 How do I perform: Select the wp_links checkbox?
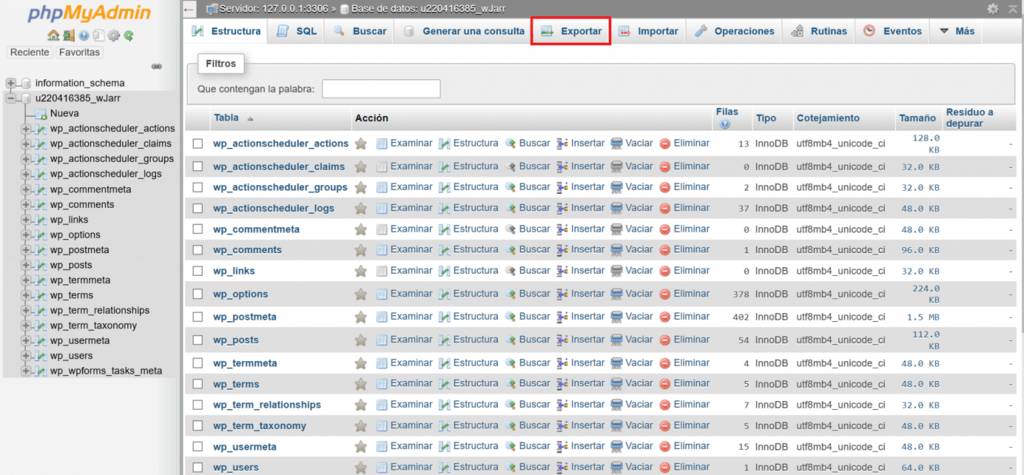tap(198, 270)
